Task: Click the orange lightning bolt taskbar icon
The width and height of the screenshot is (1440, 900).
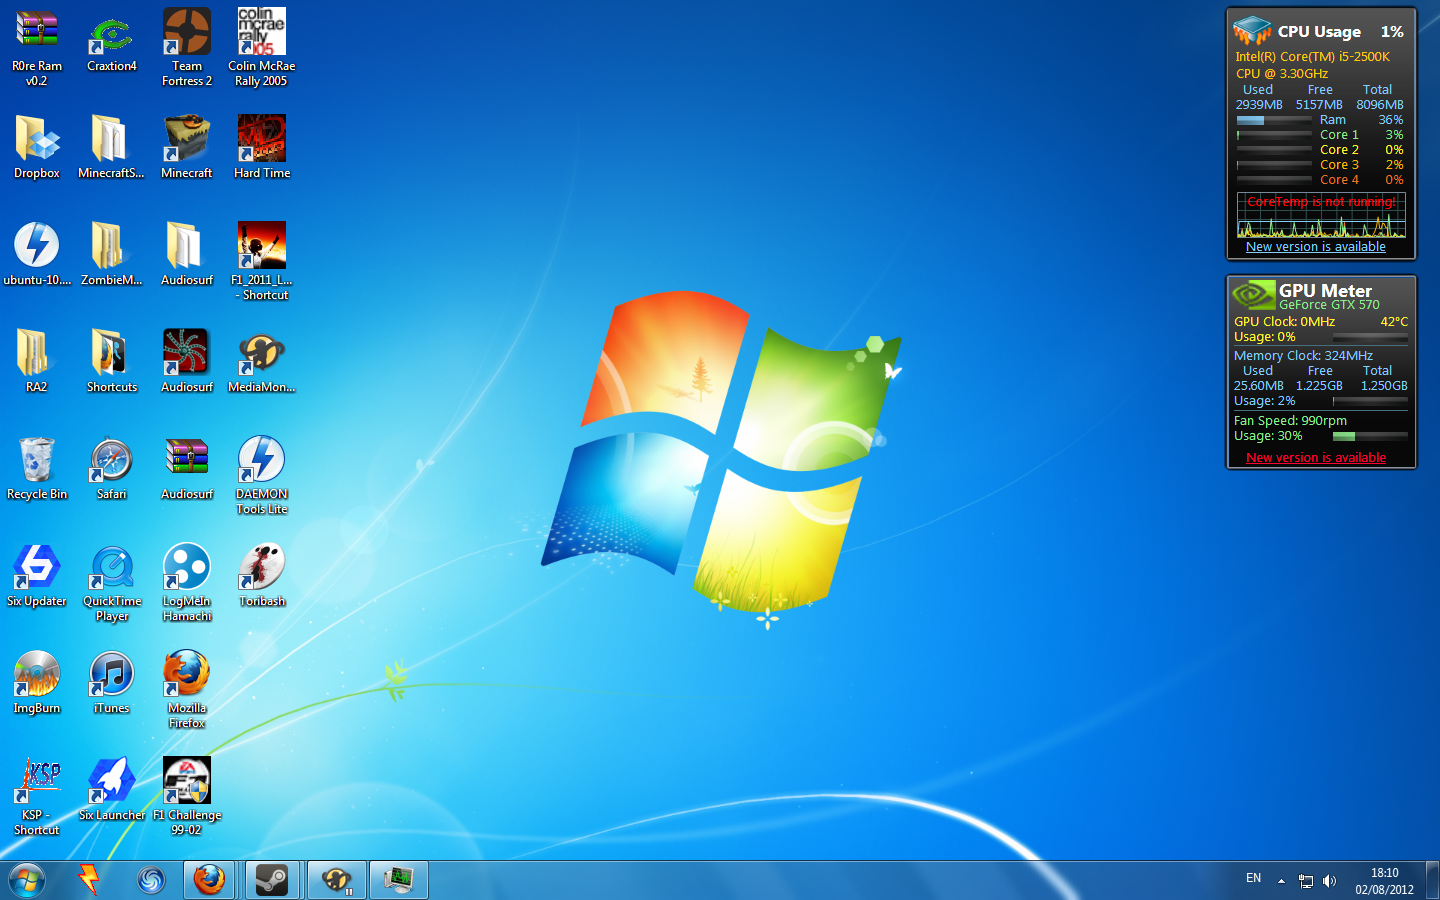Action: click(89, 880)
